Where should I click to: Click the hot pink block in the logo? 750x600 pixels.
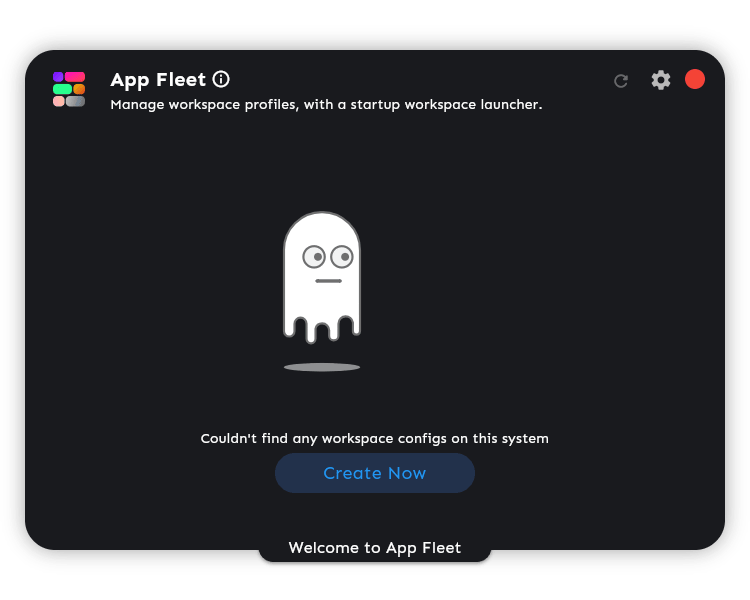click(x=75, y=77)
